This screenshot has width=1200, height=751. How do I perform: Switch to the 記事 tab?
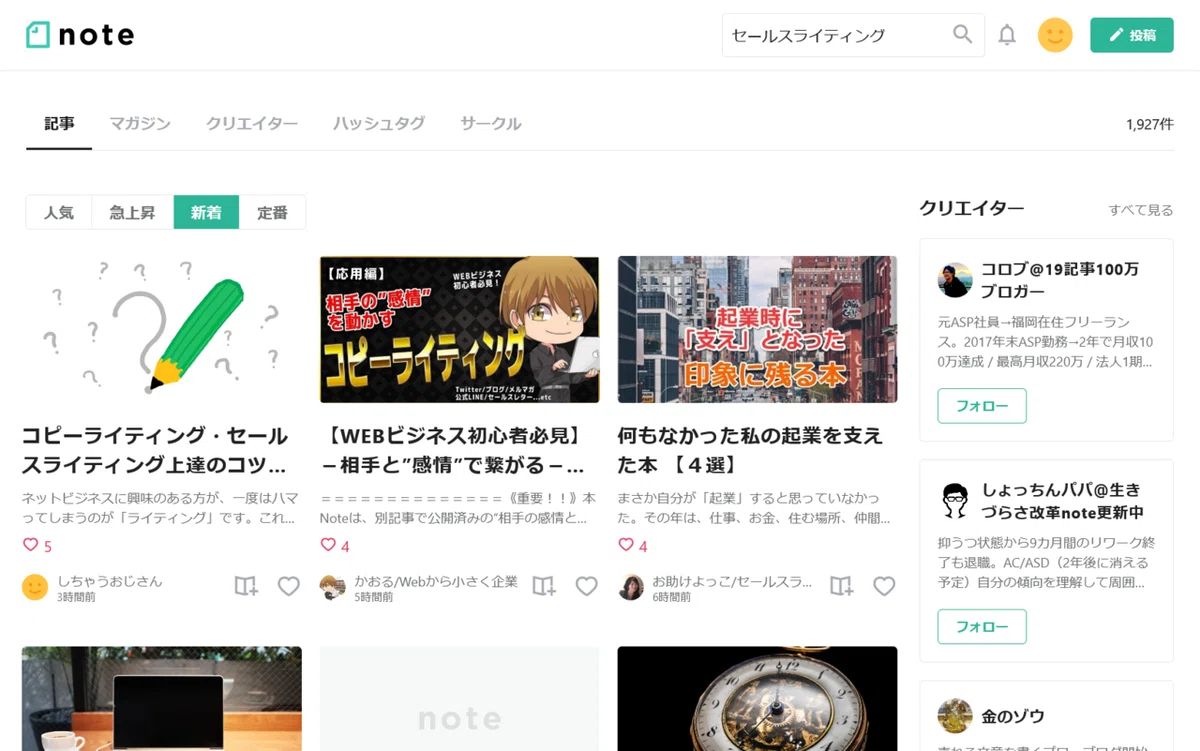[59, 124]
